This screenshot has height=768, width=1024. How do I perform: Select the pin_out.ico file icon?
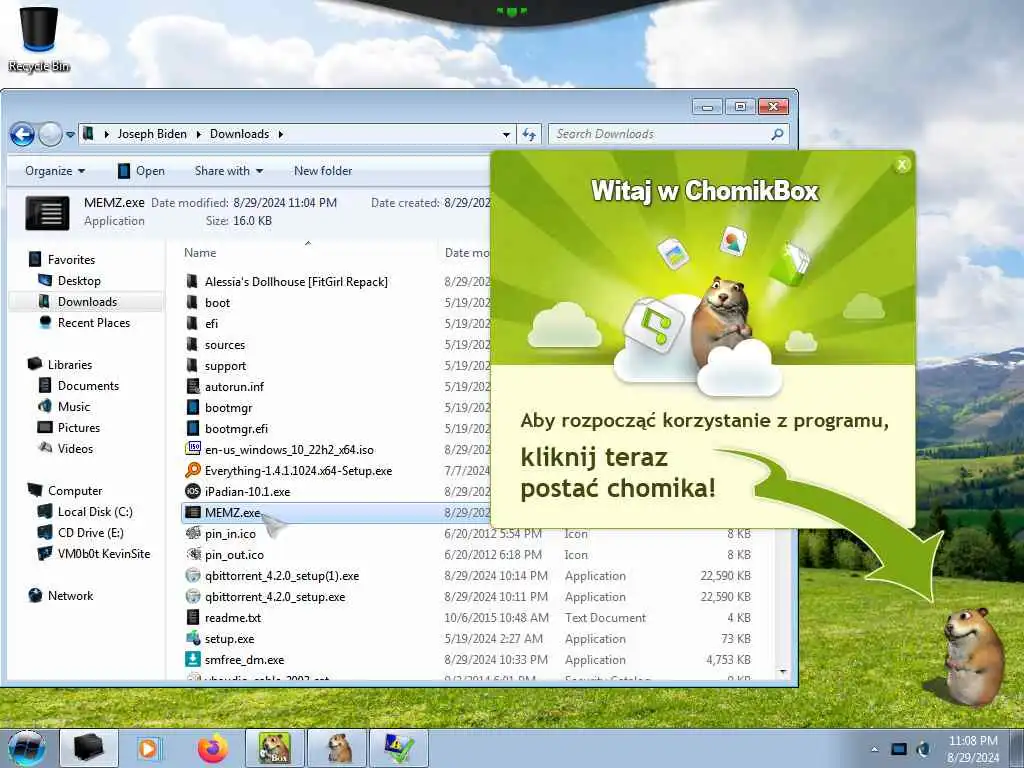pyautogui.click(x=193, y=554)
